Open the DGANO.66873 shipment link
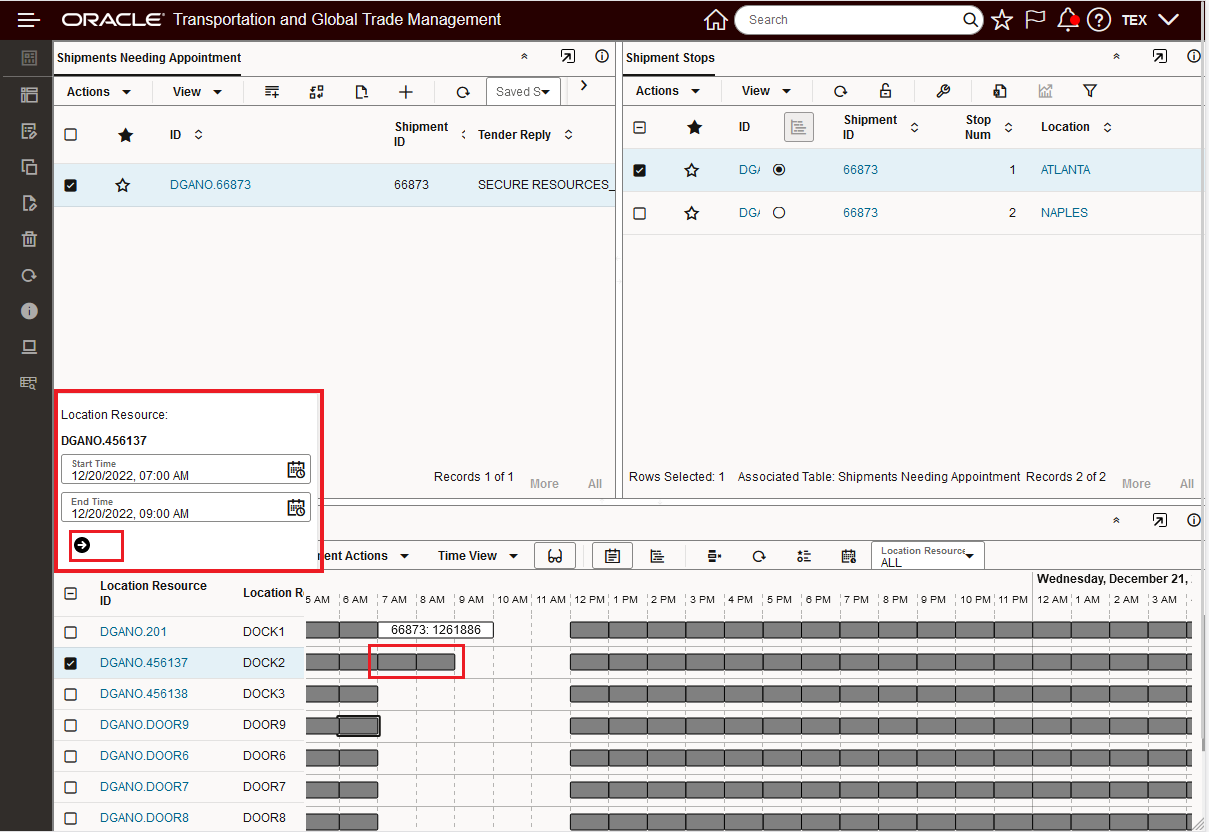Viewport: 1209px width, 832px height. click(x=210, y=185)
